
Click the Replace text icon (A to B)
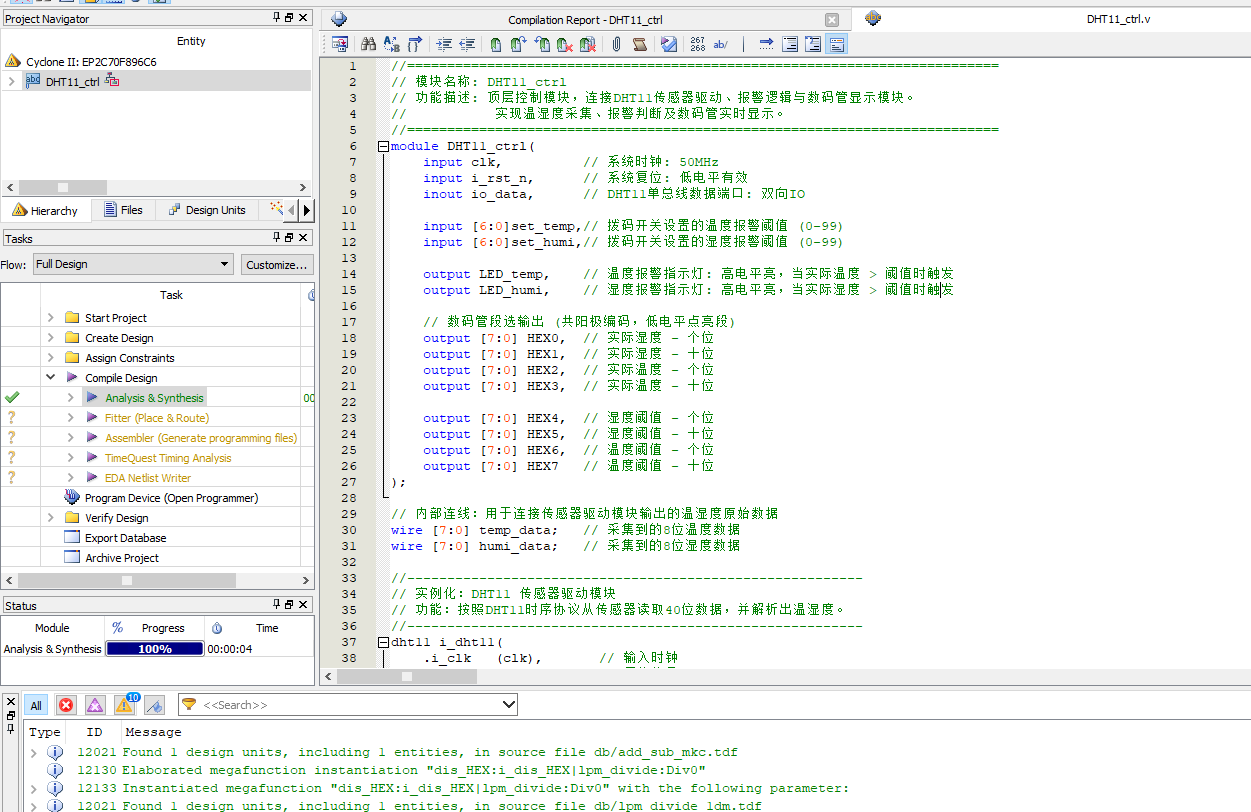(x=391, y=44)
